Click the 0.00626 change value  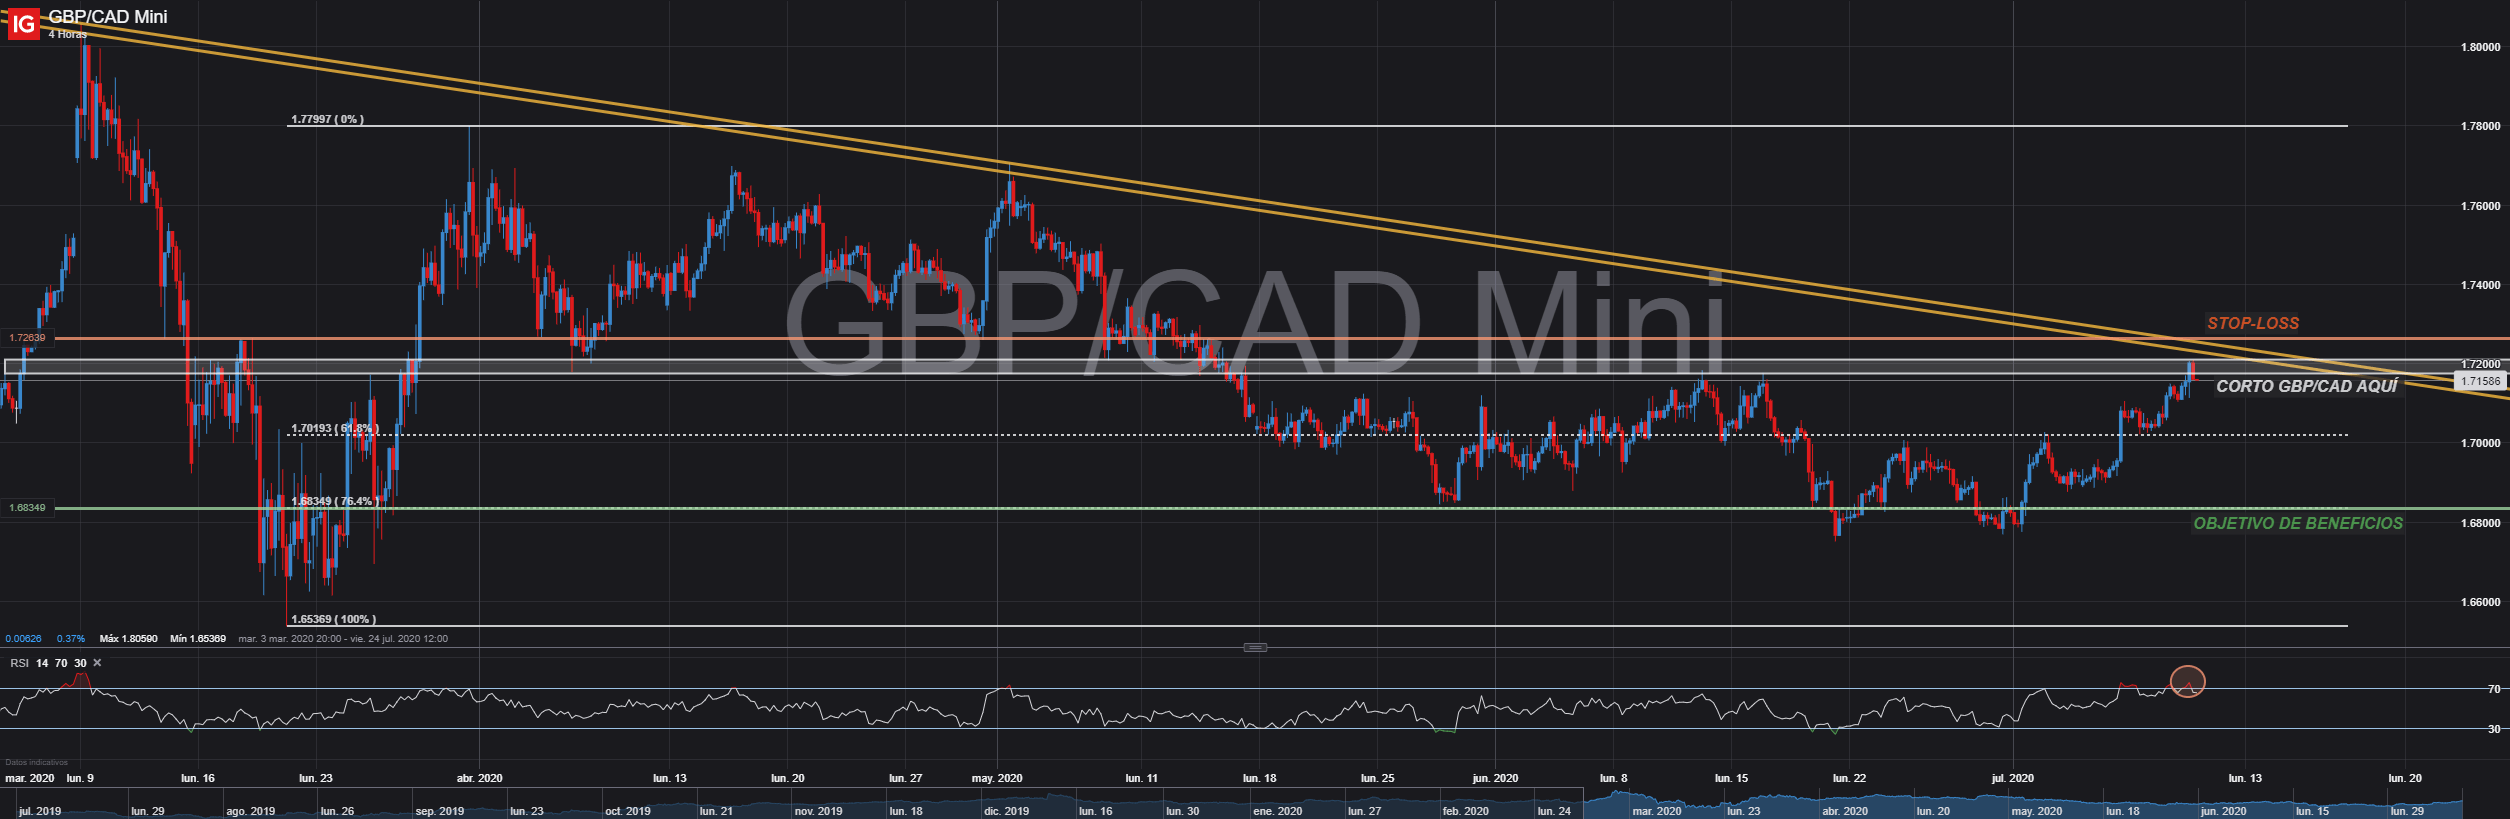pyautogui.click(x=24, y=638)
